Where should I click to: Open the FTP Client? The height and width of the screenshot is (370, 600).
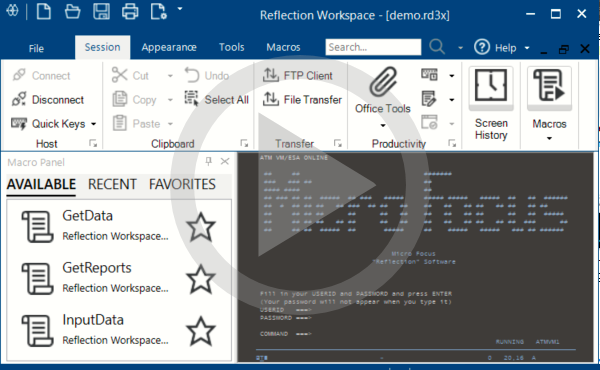(298, 75)
